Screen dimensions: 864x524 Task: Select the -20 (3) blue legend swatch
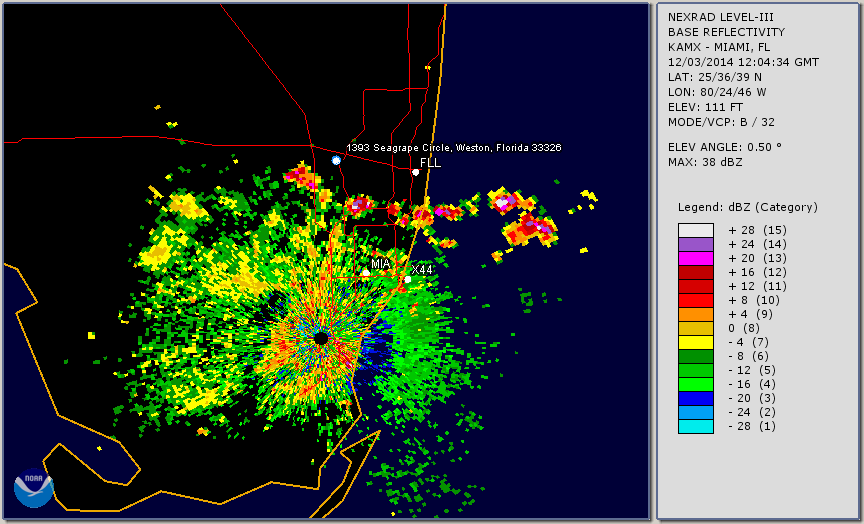pyautogui.click(x=696, y=398)
